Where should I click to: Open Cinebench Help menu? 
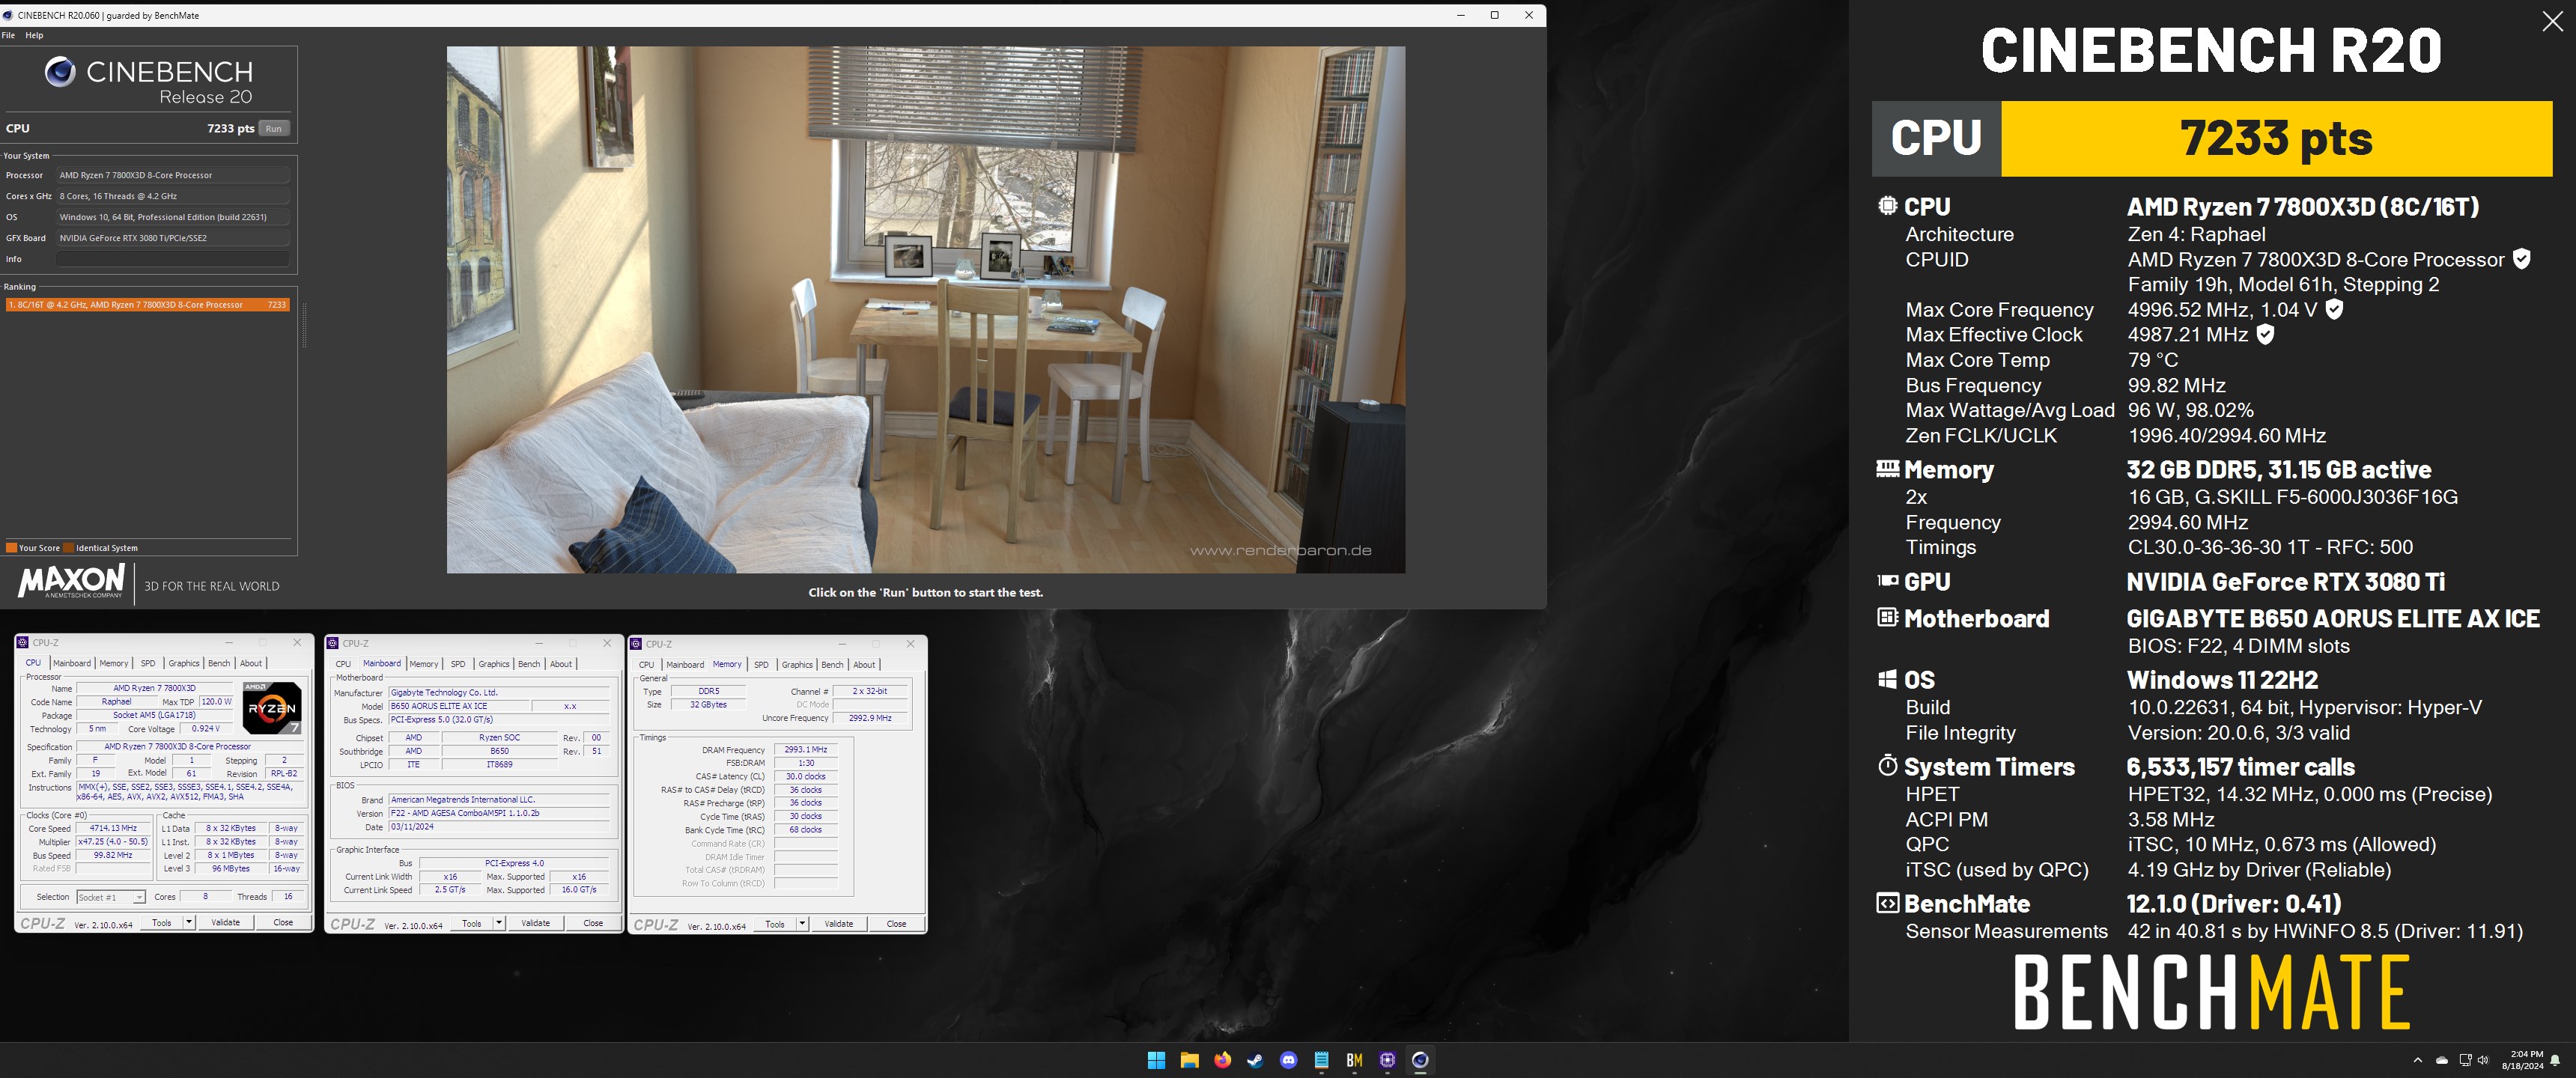pos(34,35)
